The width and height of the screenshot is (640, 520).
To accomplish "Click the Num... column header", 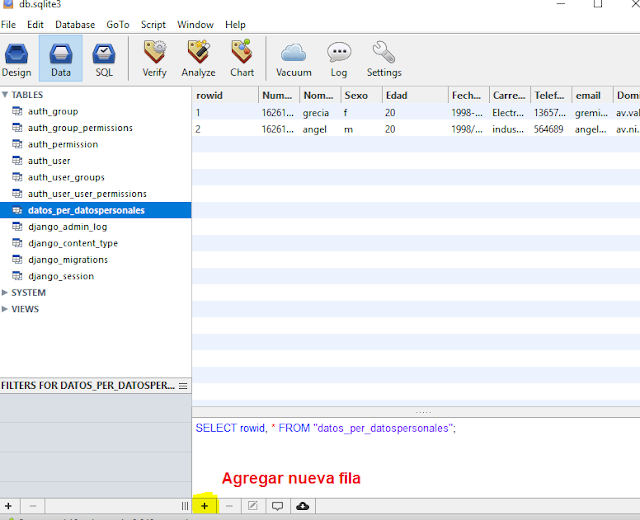I will pos(279,95).
